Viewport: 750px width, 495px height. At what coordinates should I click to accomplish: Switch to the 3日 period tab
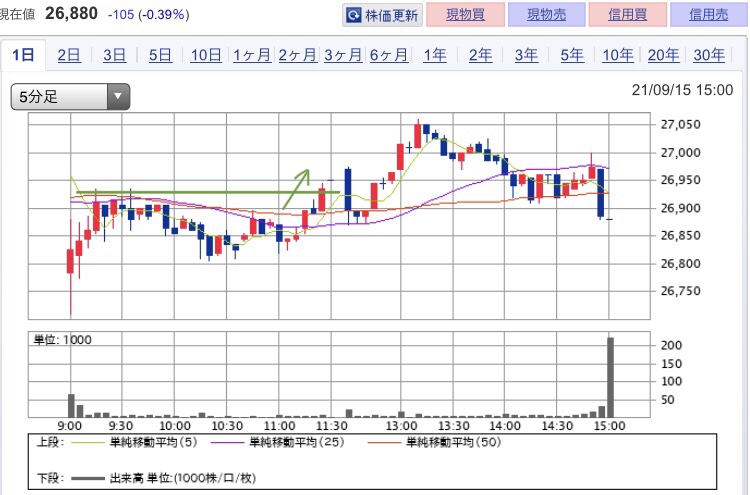click(114, 55)
